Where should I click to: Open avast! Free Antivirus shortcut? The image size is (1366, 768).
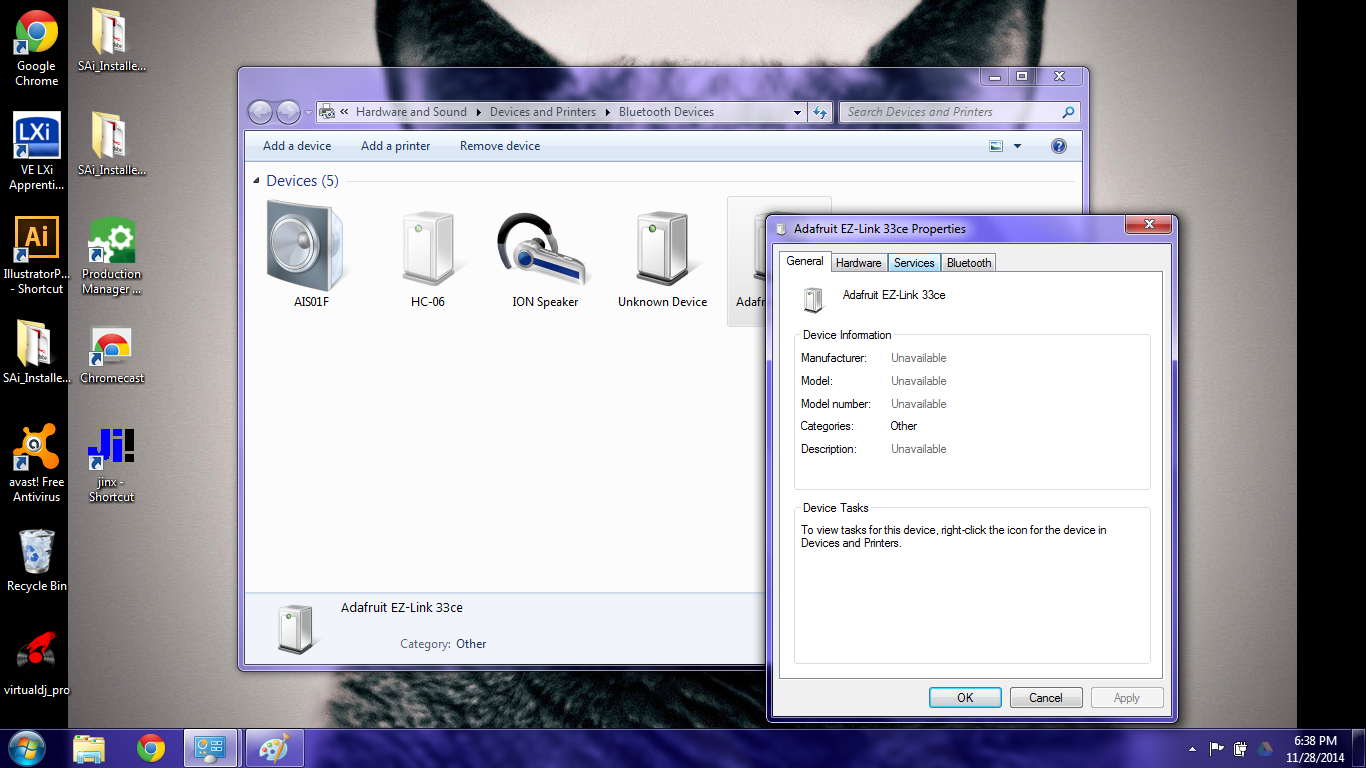[36, 462]
